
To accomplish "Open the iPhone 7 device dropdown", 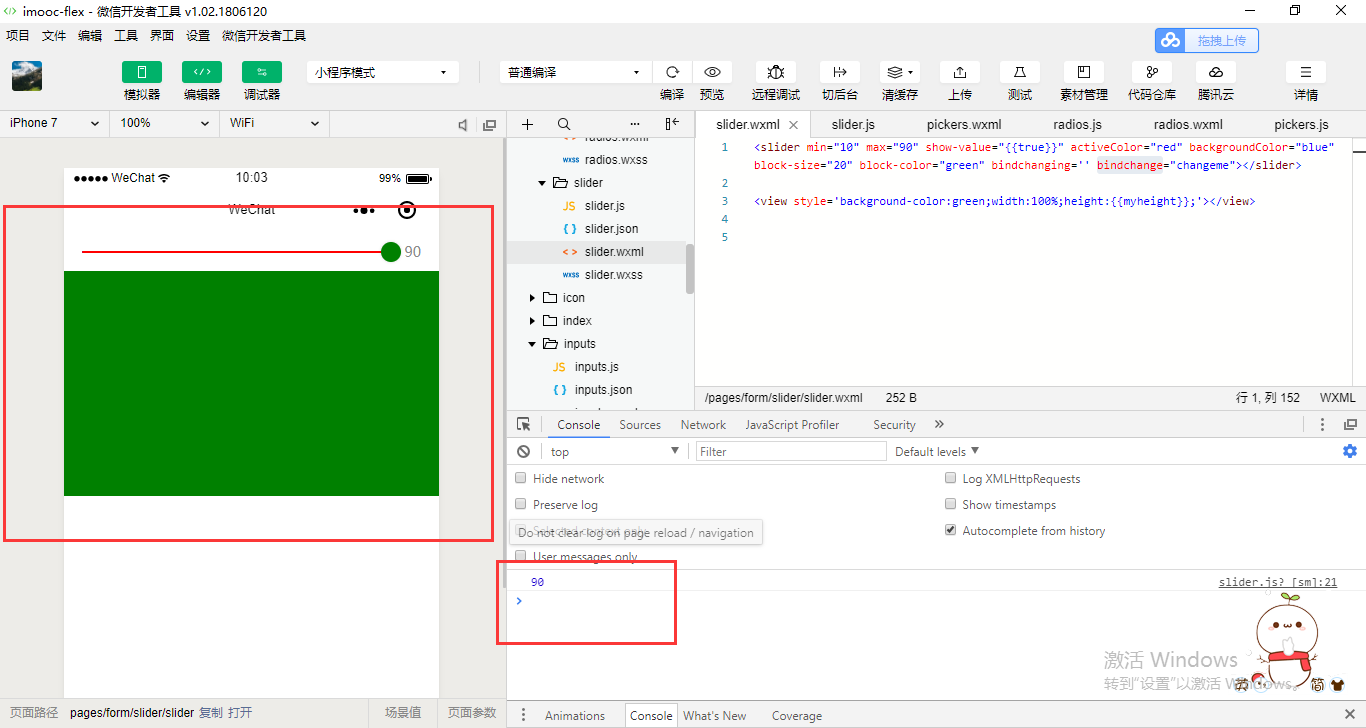I will point(55,123).
